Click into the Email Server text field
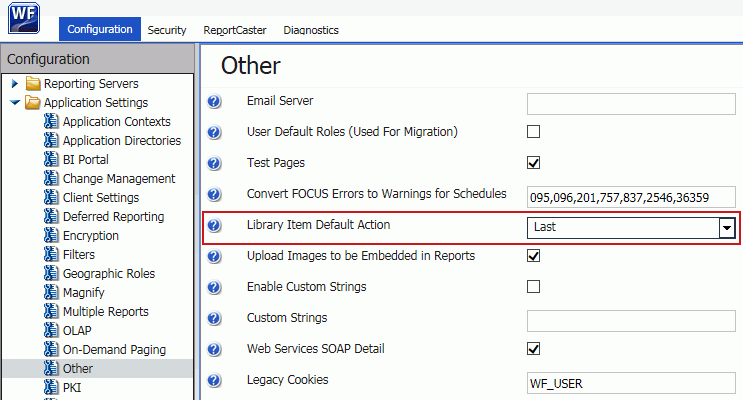 (631, 104)
